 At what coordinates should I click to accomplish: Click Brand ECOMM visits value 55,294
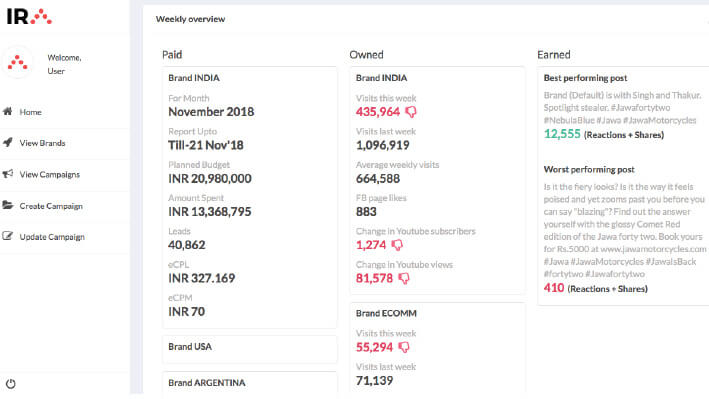374,347
